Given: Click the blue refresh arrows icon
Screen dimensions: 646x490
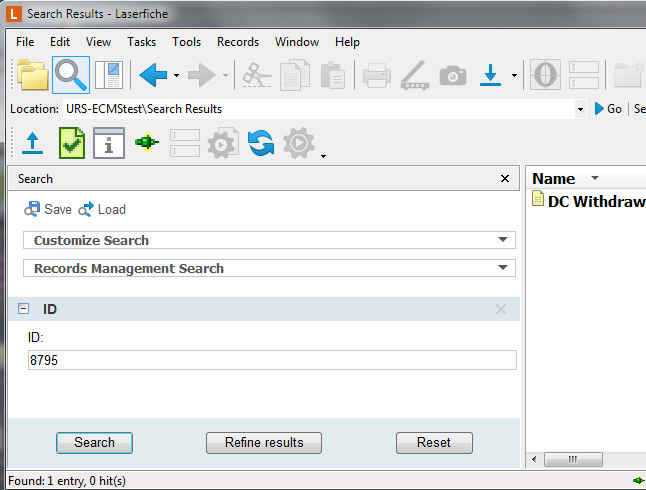Looking at the screenshot, I should pyautogui.click(x=261, y=143).
